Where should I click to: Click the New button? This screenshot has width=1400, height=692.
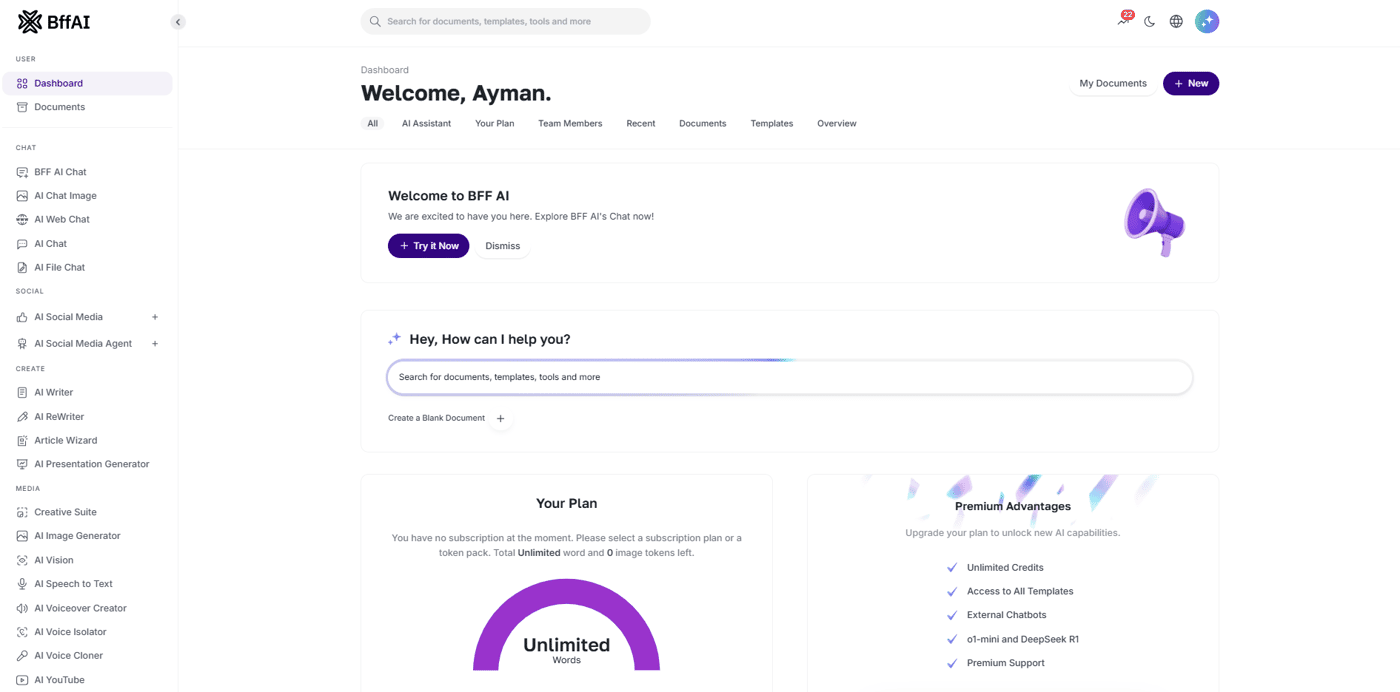(x=1191, y=83)
